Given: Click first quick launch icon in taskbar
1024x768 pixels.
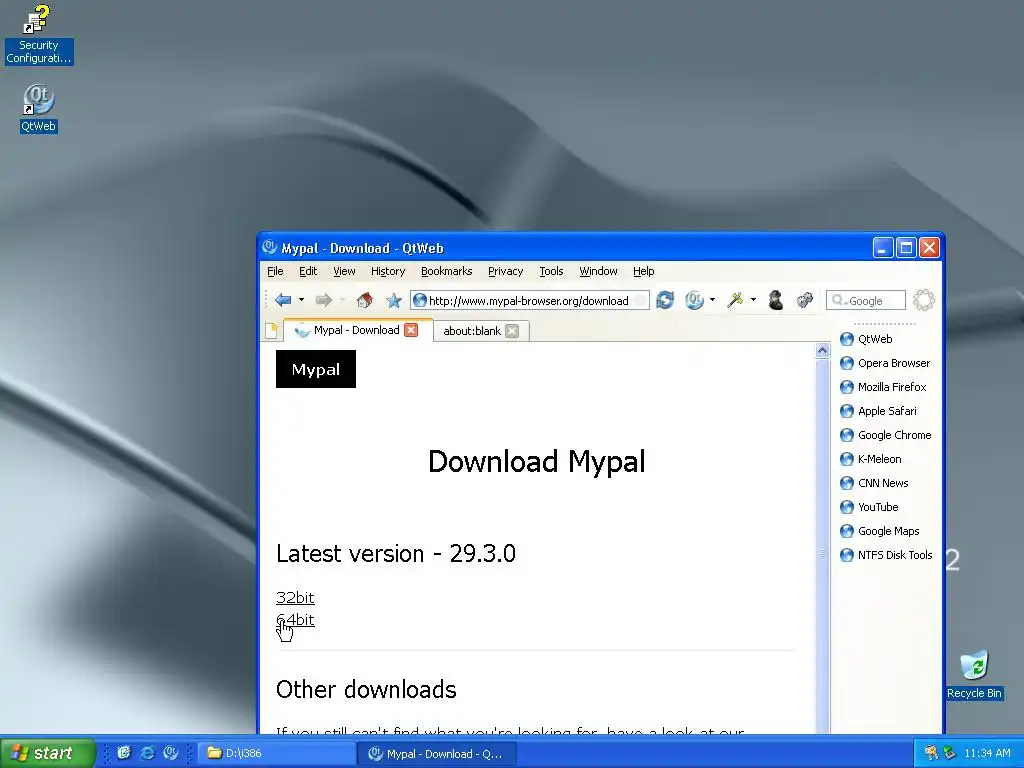Looking at the screenshot, I should point(123,753).
